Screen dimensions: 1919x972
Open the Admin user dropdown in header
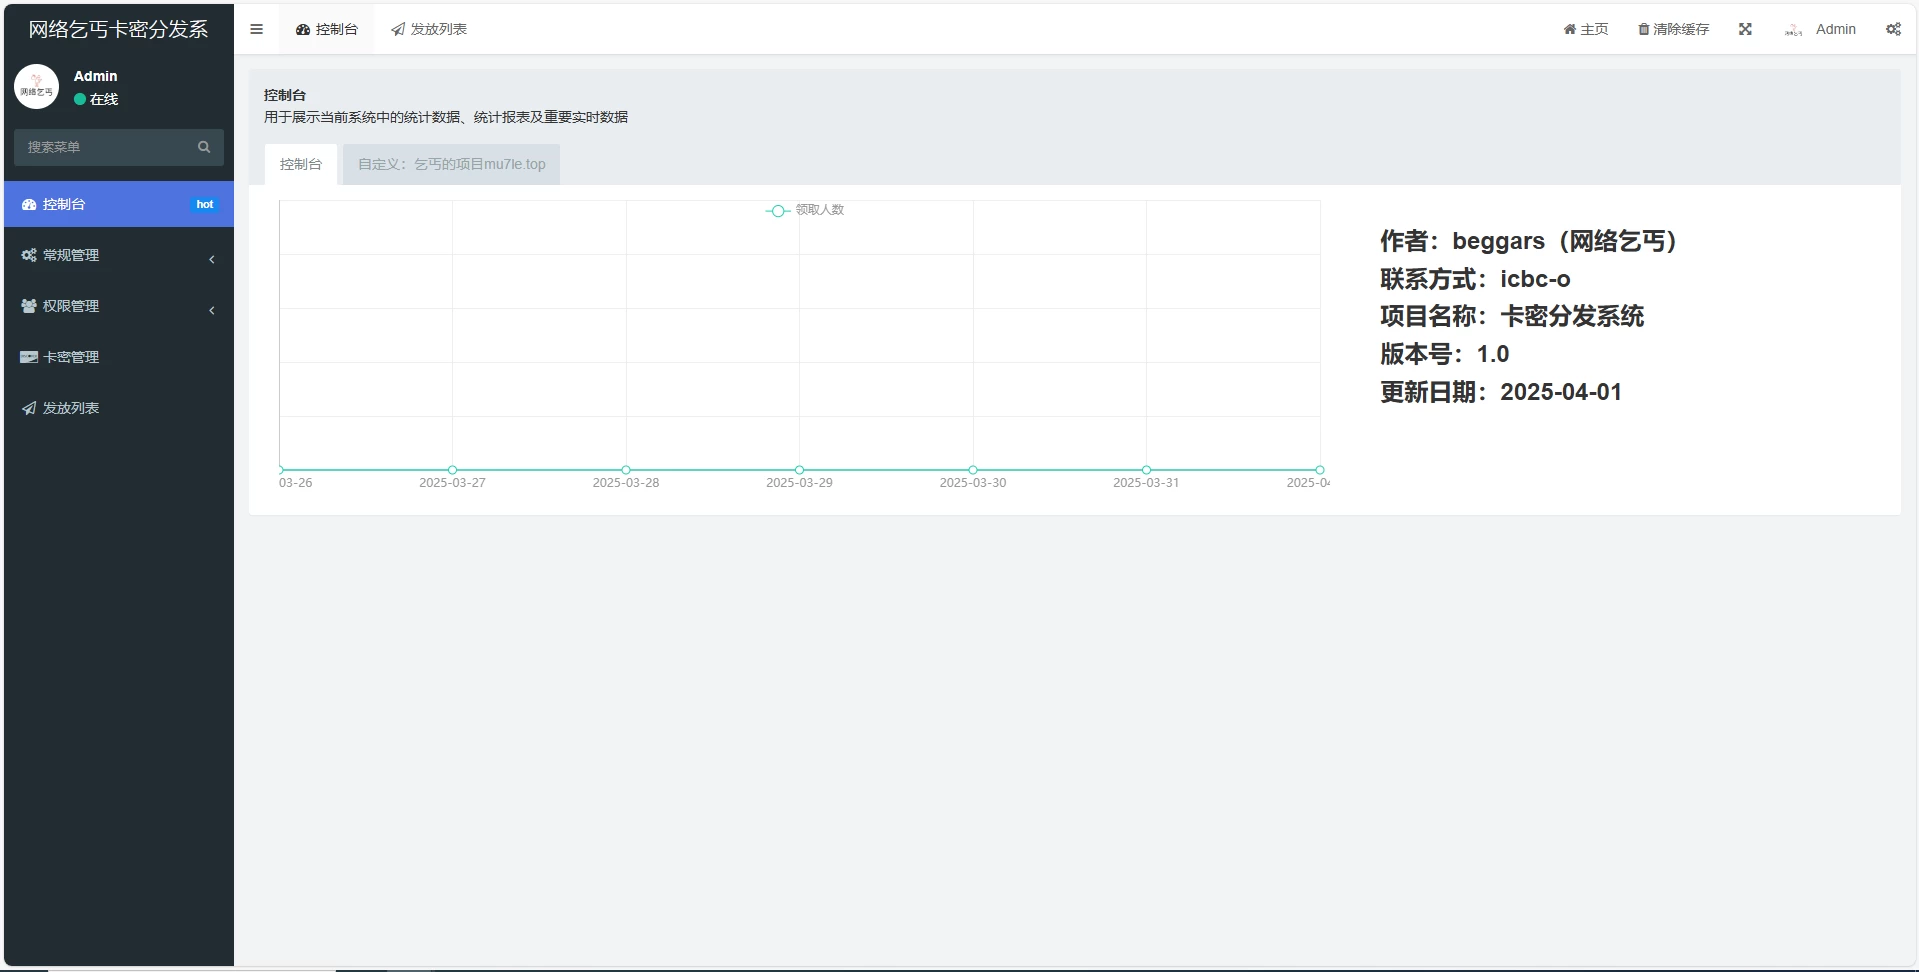pyautogui.click(x=1820, y=29)
